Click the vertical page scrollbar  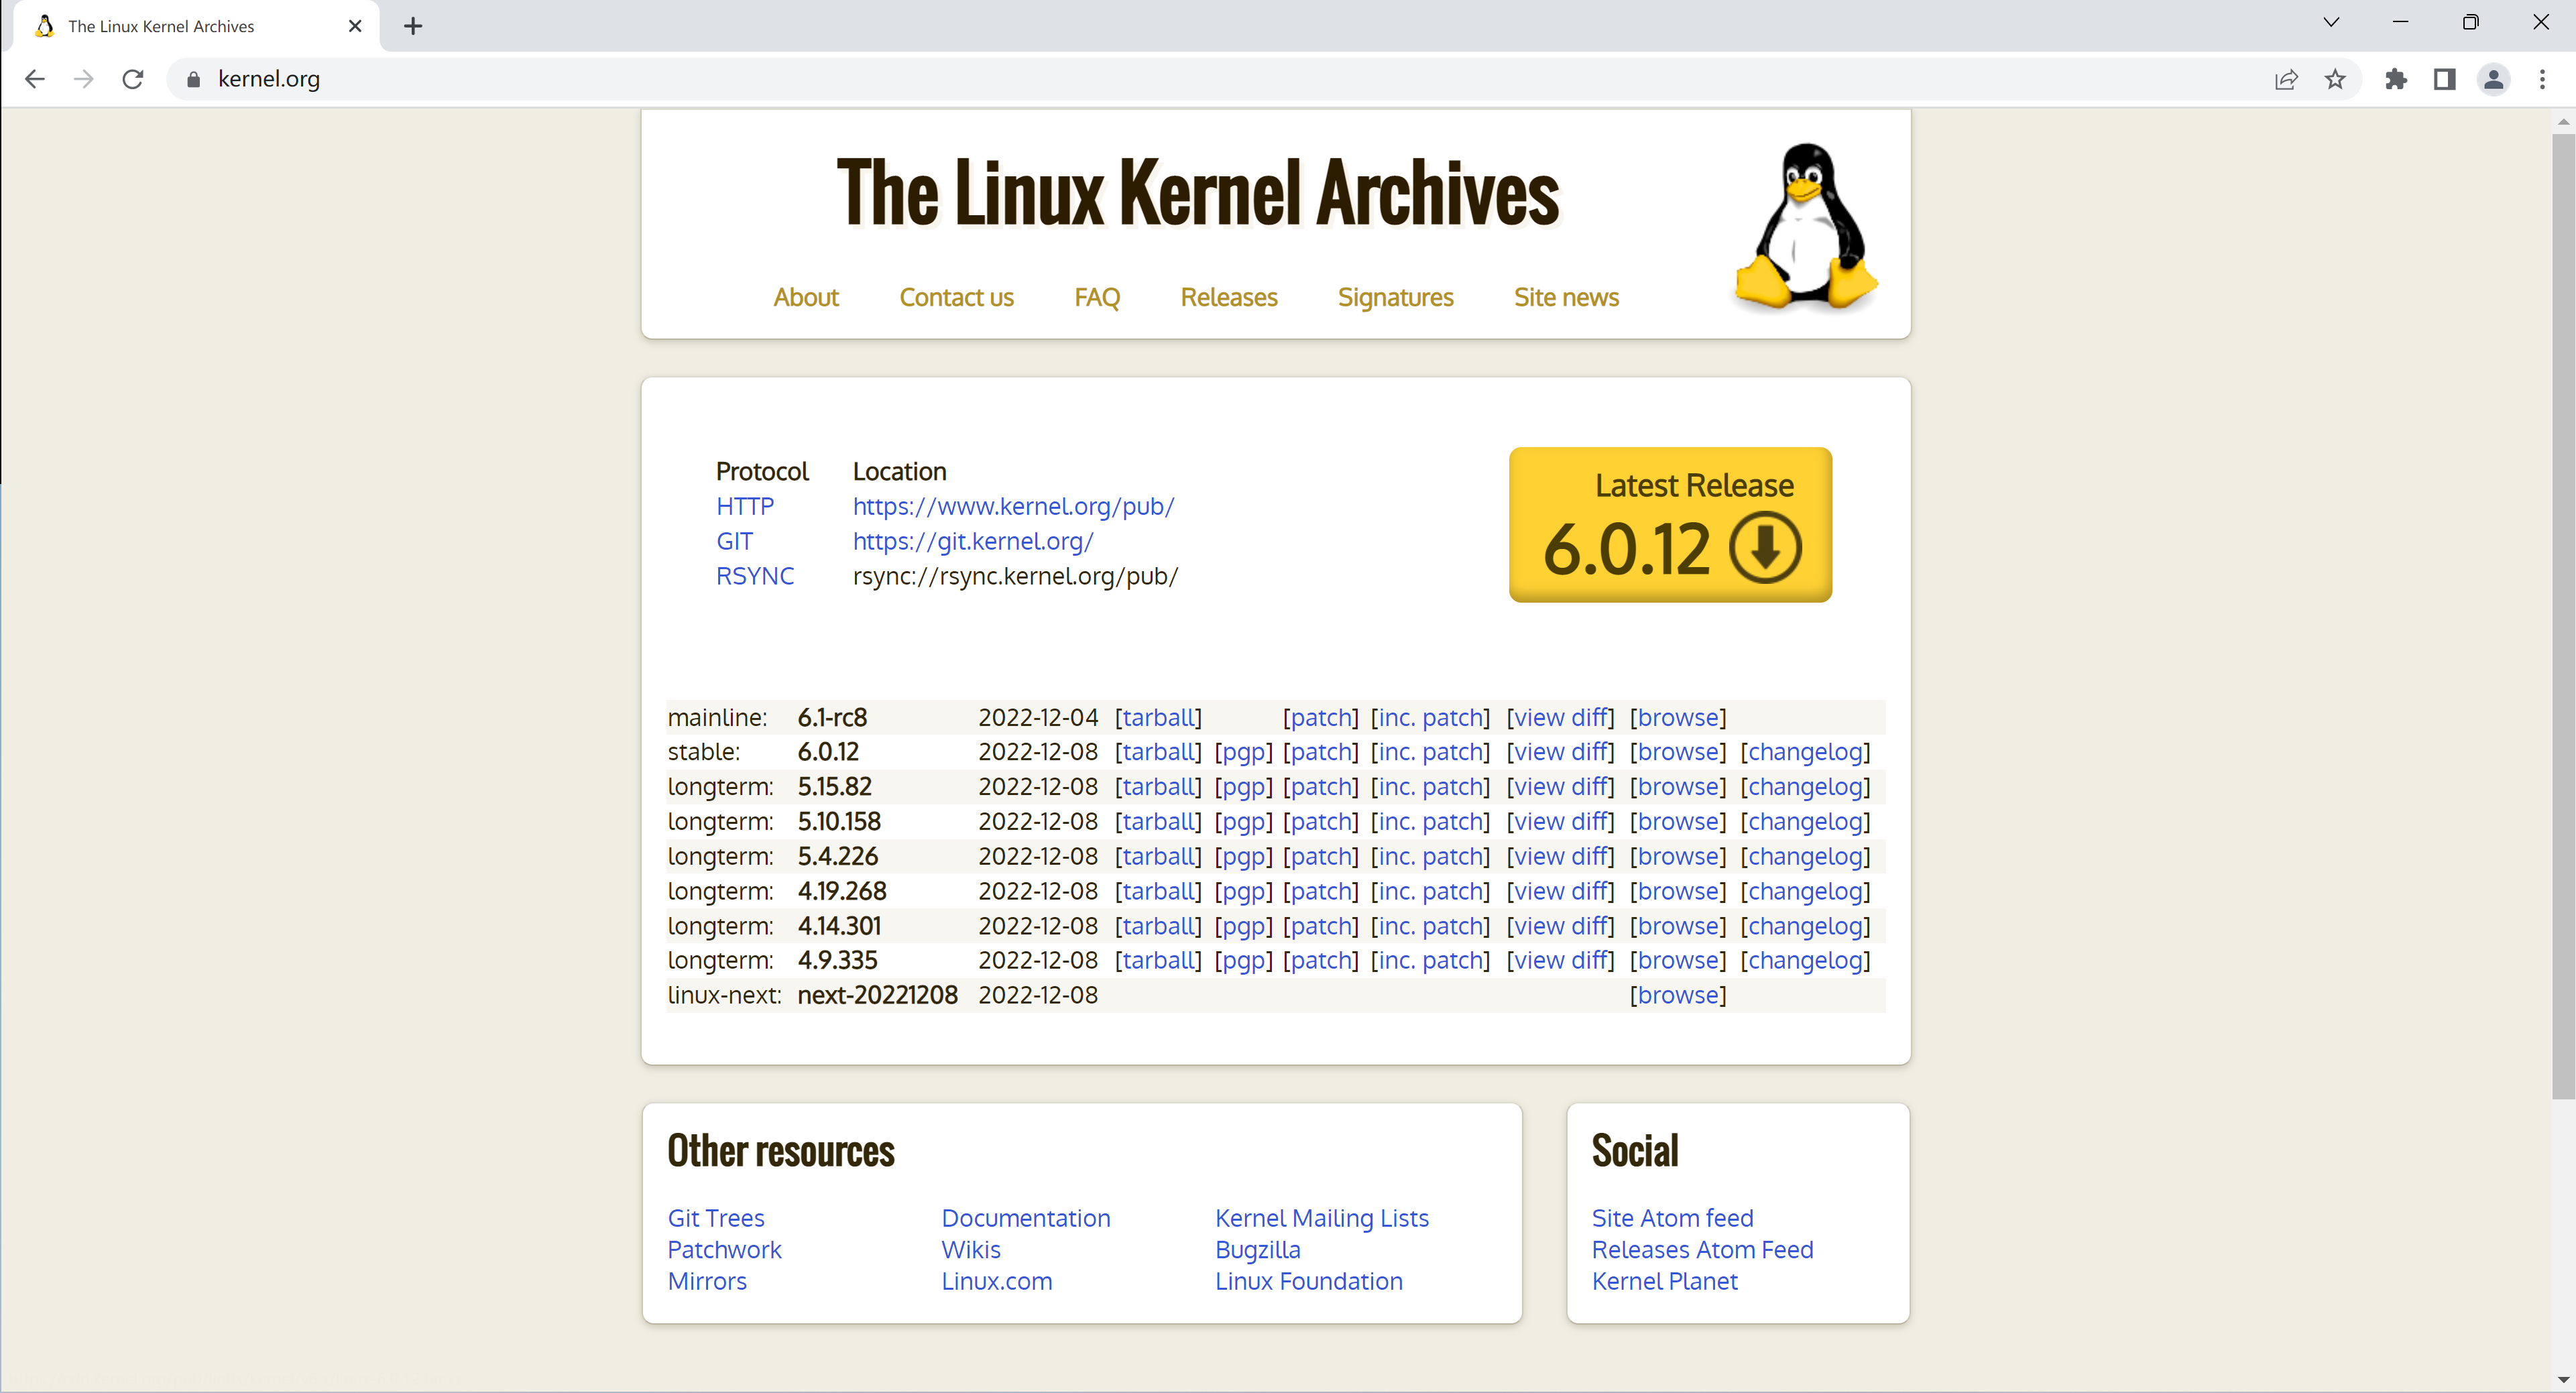pyautogui.click(x=2563, y=615)
